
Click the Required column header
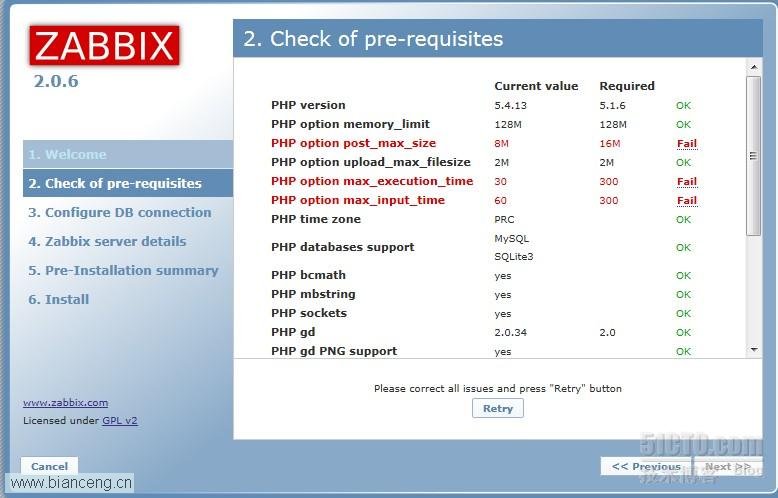(x=627, y=86)
